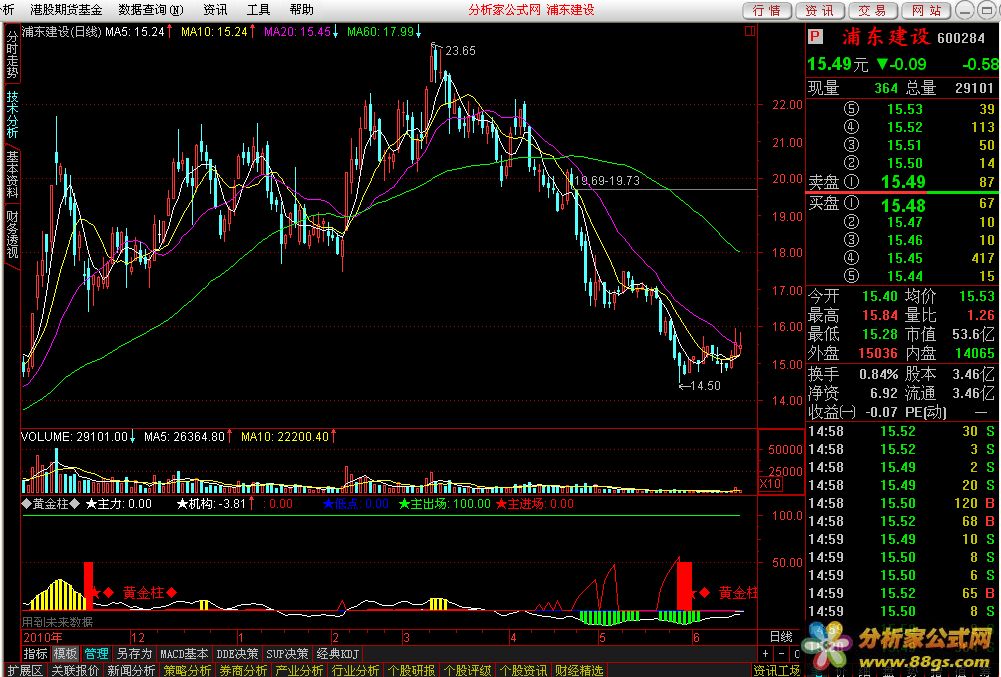Click the plus zoom-in button below 日线
Viewport: 1001px width, 677px height.
(765, 654)
